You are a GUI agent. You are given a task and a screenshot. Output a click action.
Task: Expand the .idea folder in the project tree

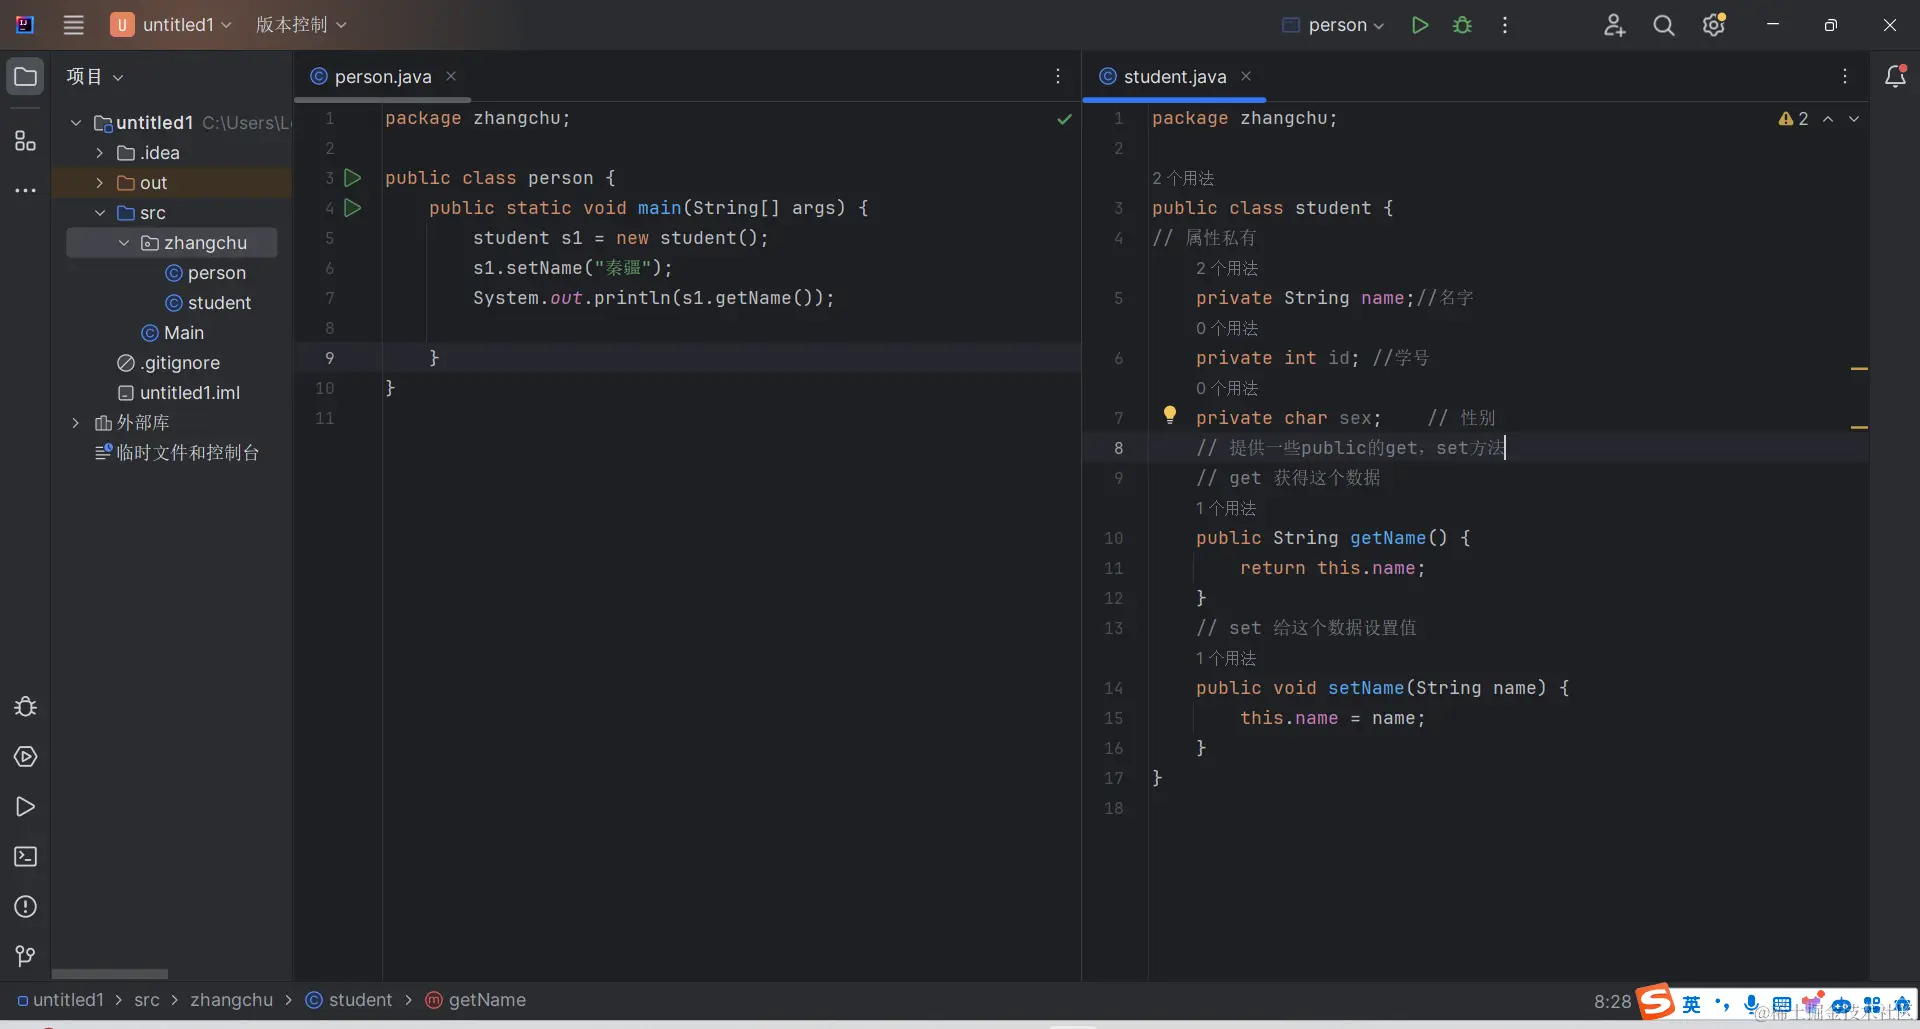tap(99, 153)
